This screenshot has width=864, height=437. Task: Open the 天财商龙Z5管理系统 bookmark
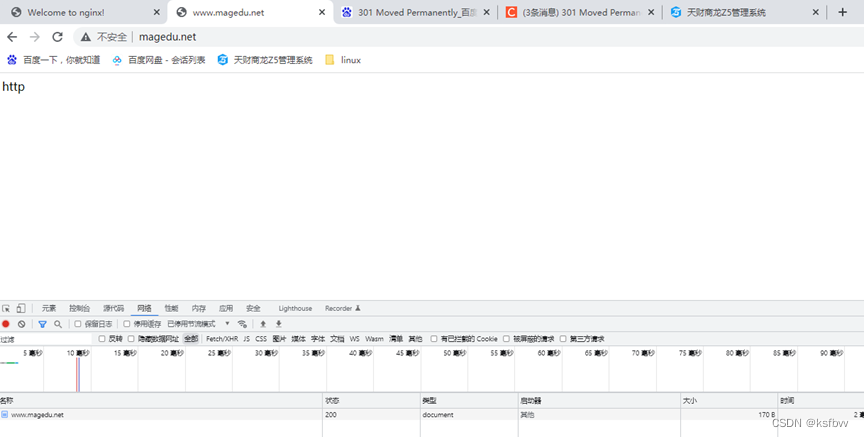pyautogui.click(x=265, y=60)
